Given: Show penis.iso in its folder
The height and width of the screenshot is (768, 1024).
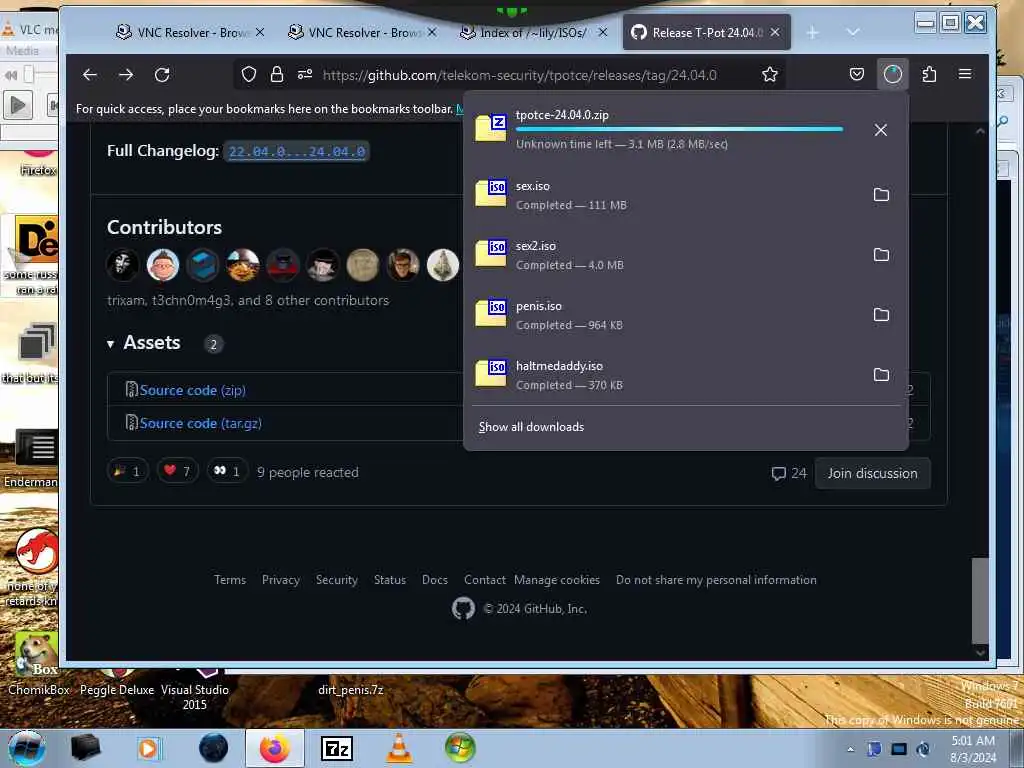Looking at the screenshot, I should [x=881, y=315].
